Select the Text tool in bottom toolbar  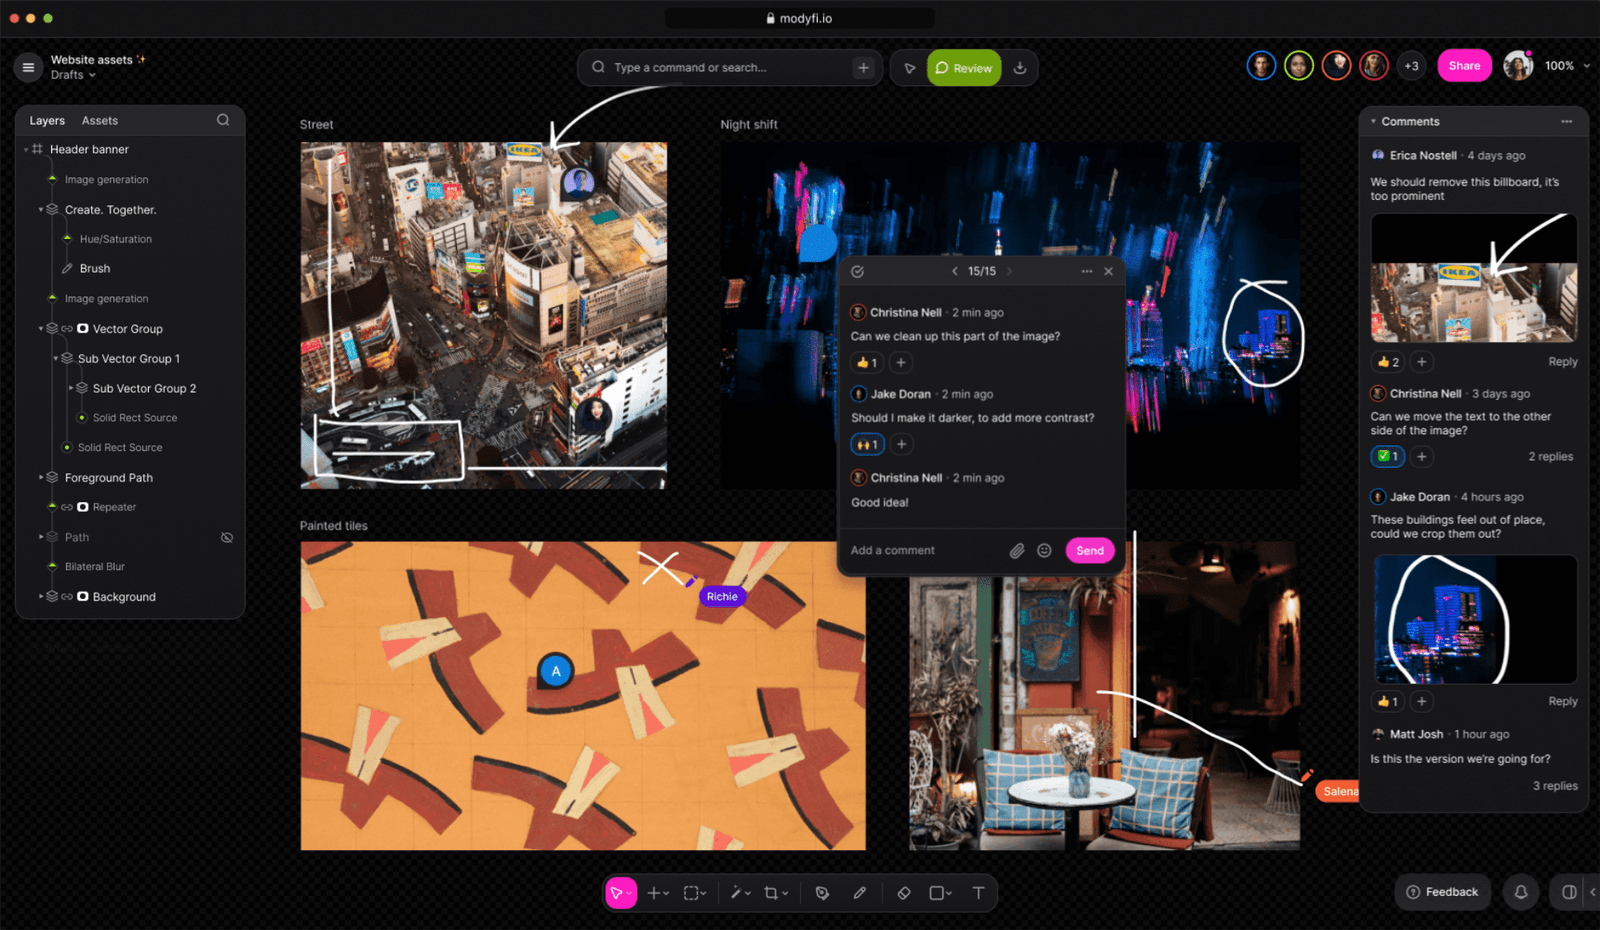(978, 893)
